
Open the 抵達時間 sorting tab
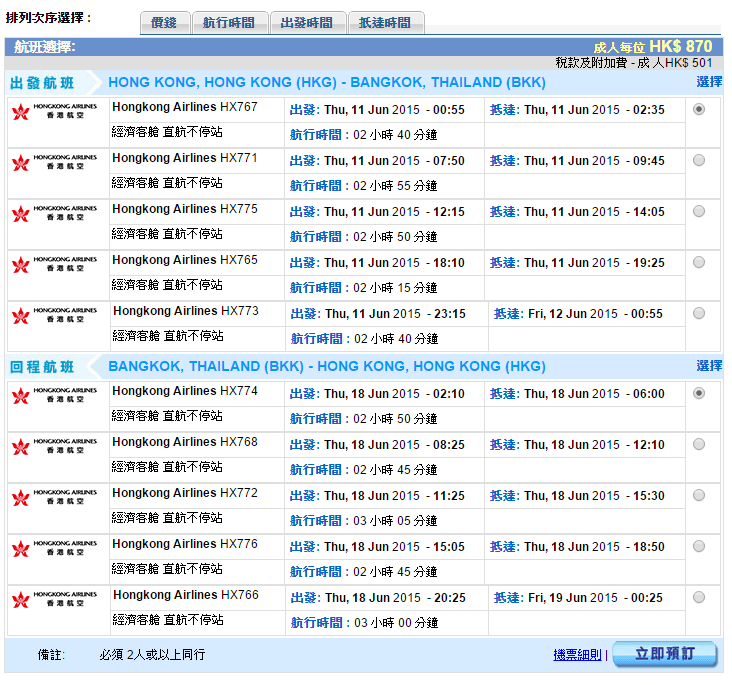click(x=385, y=23)
